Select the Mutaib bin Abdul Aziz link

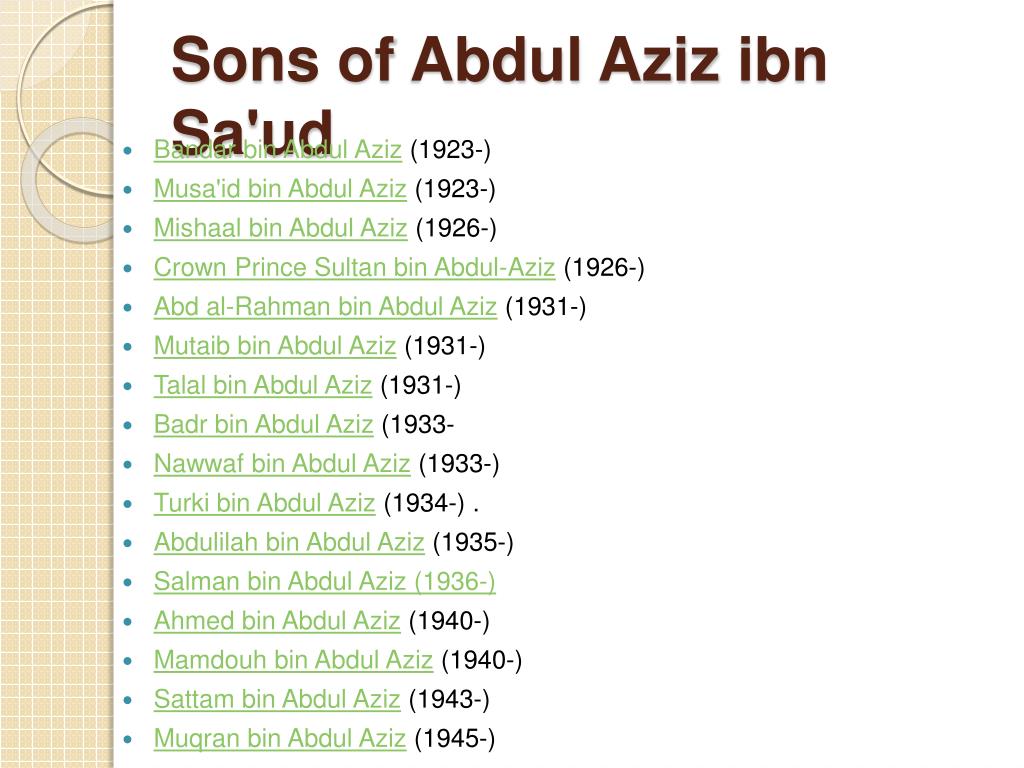pos(275,345)
